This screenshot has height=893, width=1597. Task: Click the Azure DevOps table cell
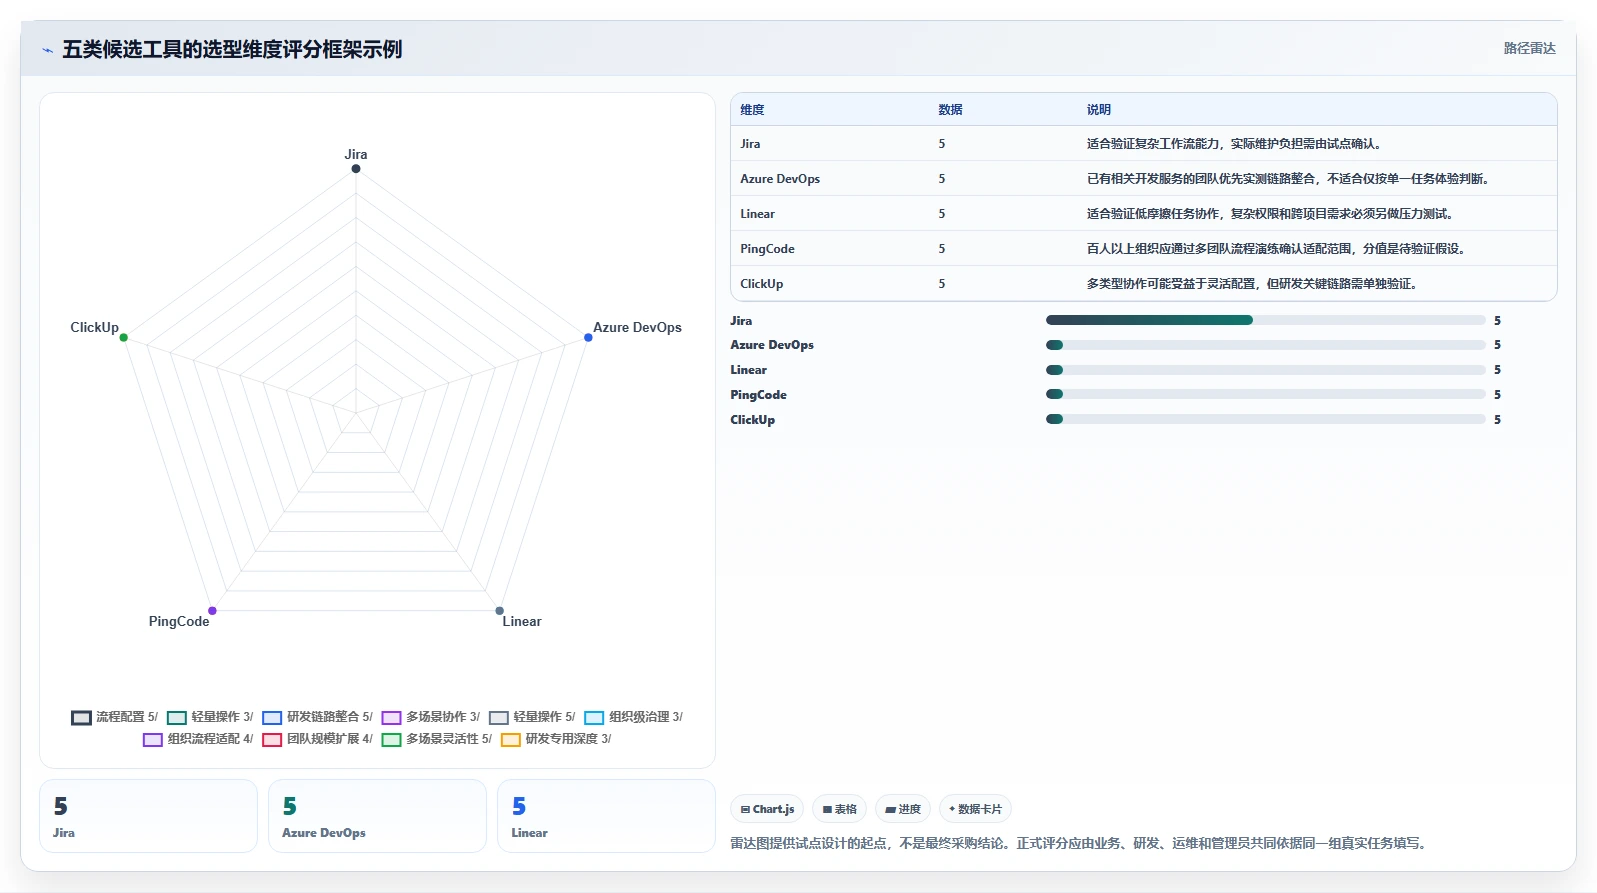click(780, 179)
